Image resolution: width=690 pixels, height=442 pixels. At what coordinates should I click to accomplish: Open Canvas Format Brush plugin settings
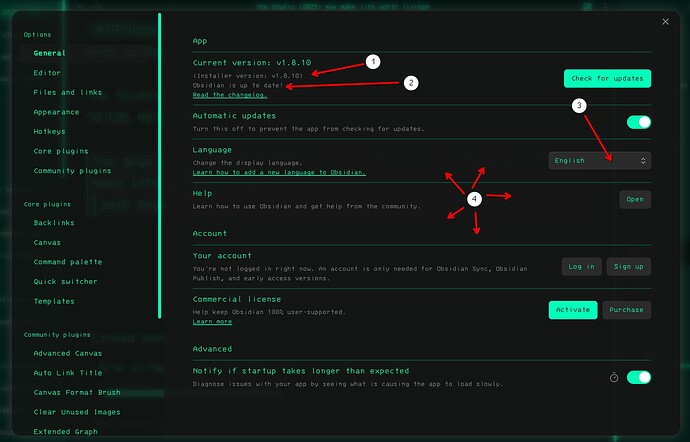tap(77, 392)
